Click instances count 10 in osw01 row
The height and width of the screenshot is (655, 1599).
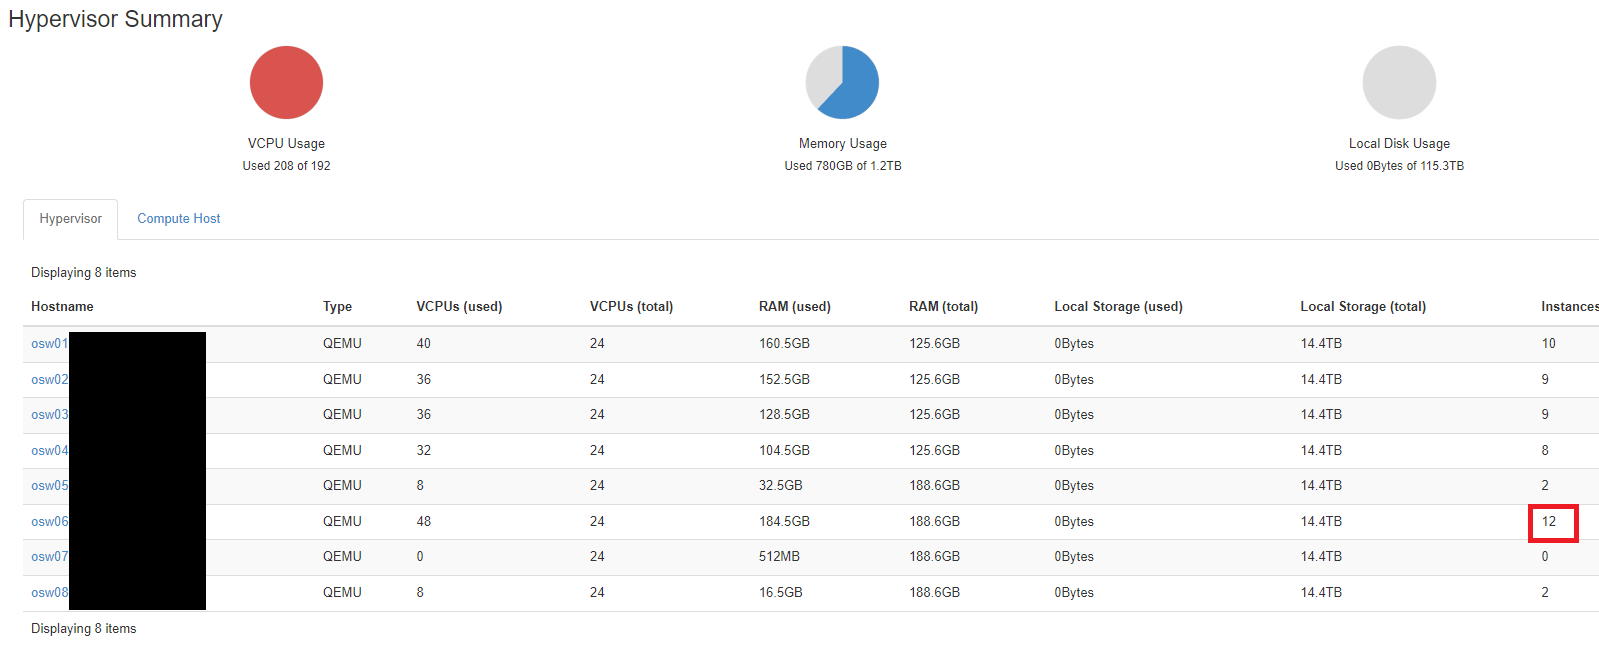1549,344
